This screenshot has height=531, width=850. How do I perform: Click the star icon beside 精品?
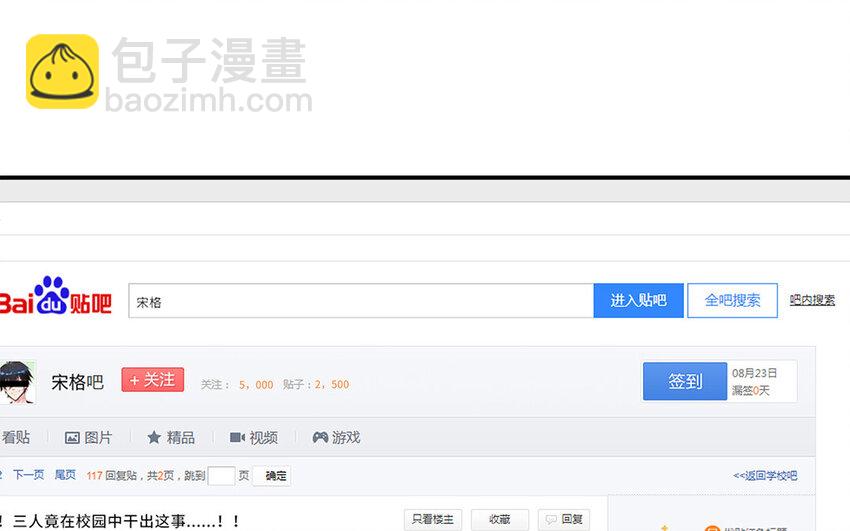pyautogui.click(x=154, y=437)
